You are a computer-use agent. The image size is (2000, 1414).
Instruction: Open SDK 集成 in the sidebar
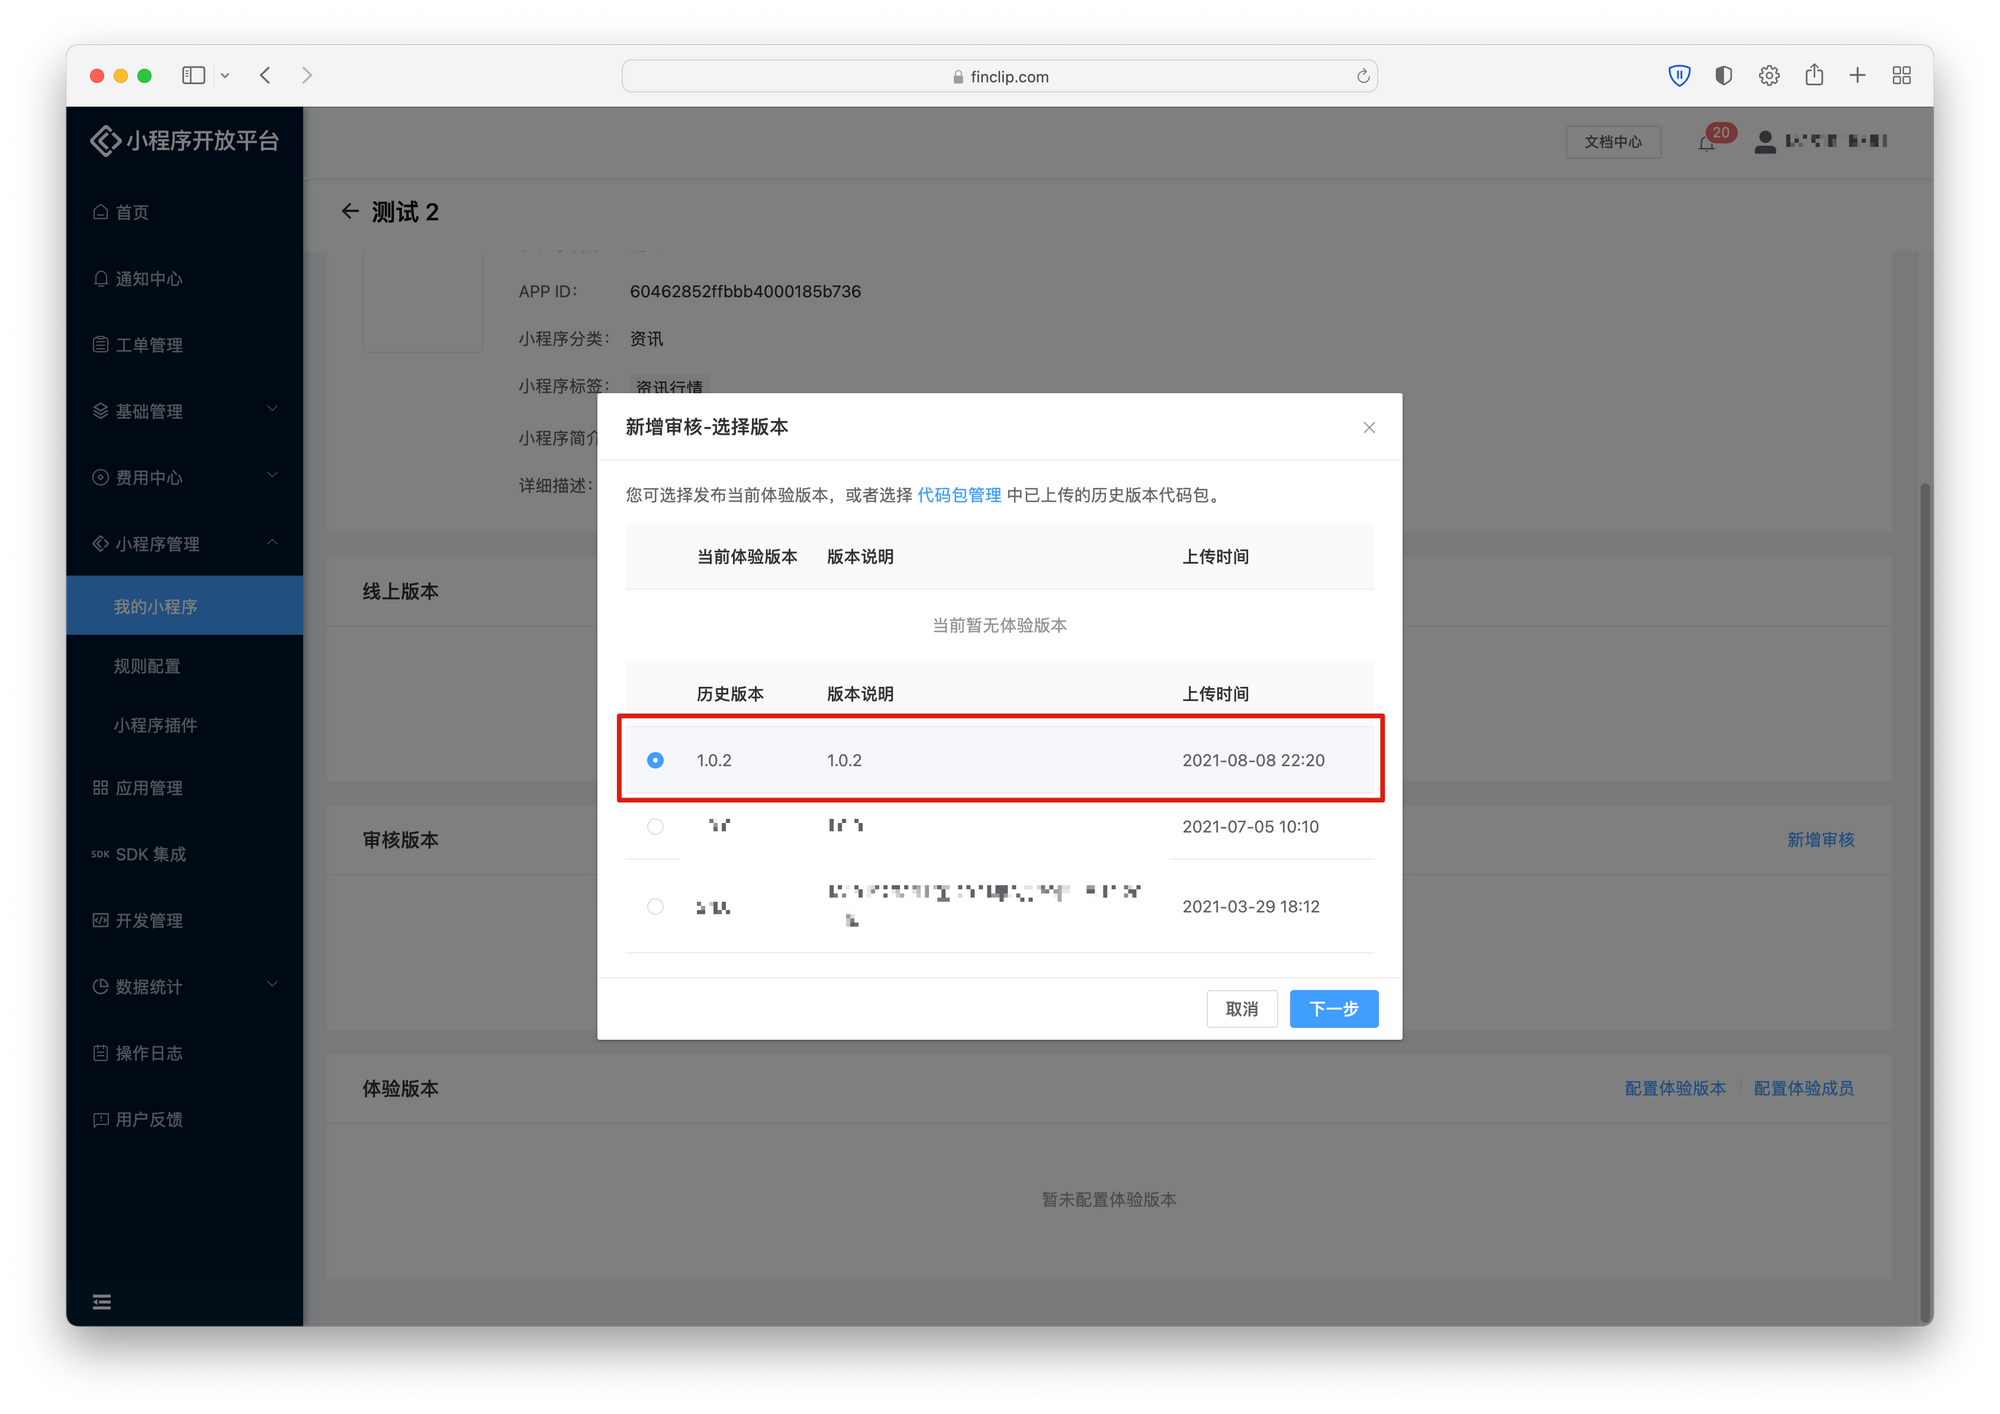pyautogui.click(x=184, y=854)
